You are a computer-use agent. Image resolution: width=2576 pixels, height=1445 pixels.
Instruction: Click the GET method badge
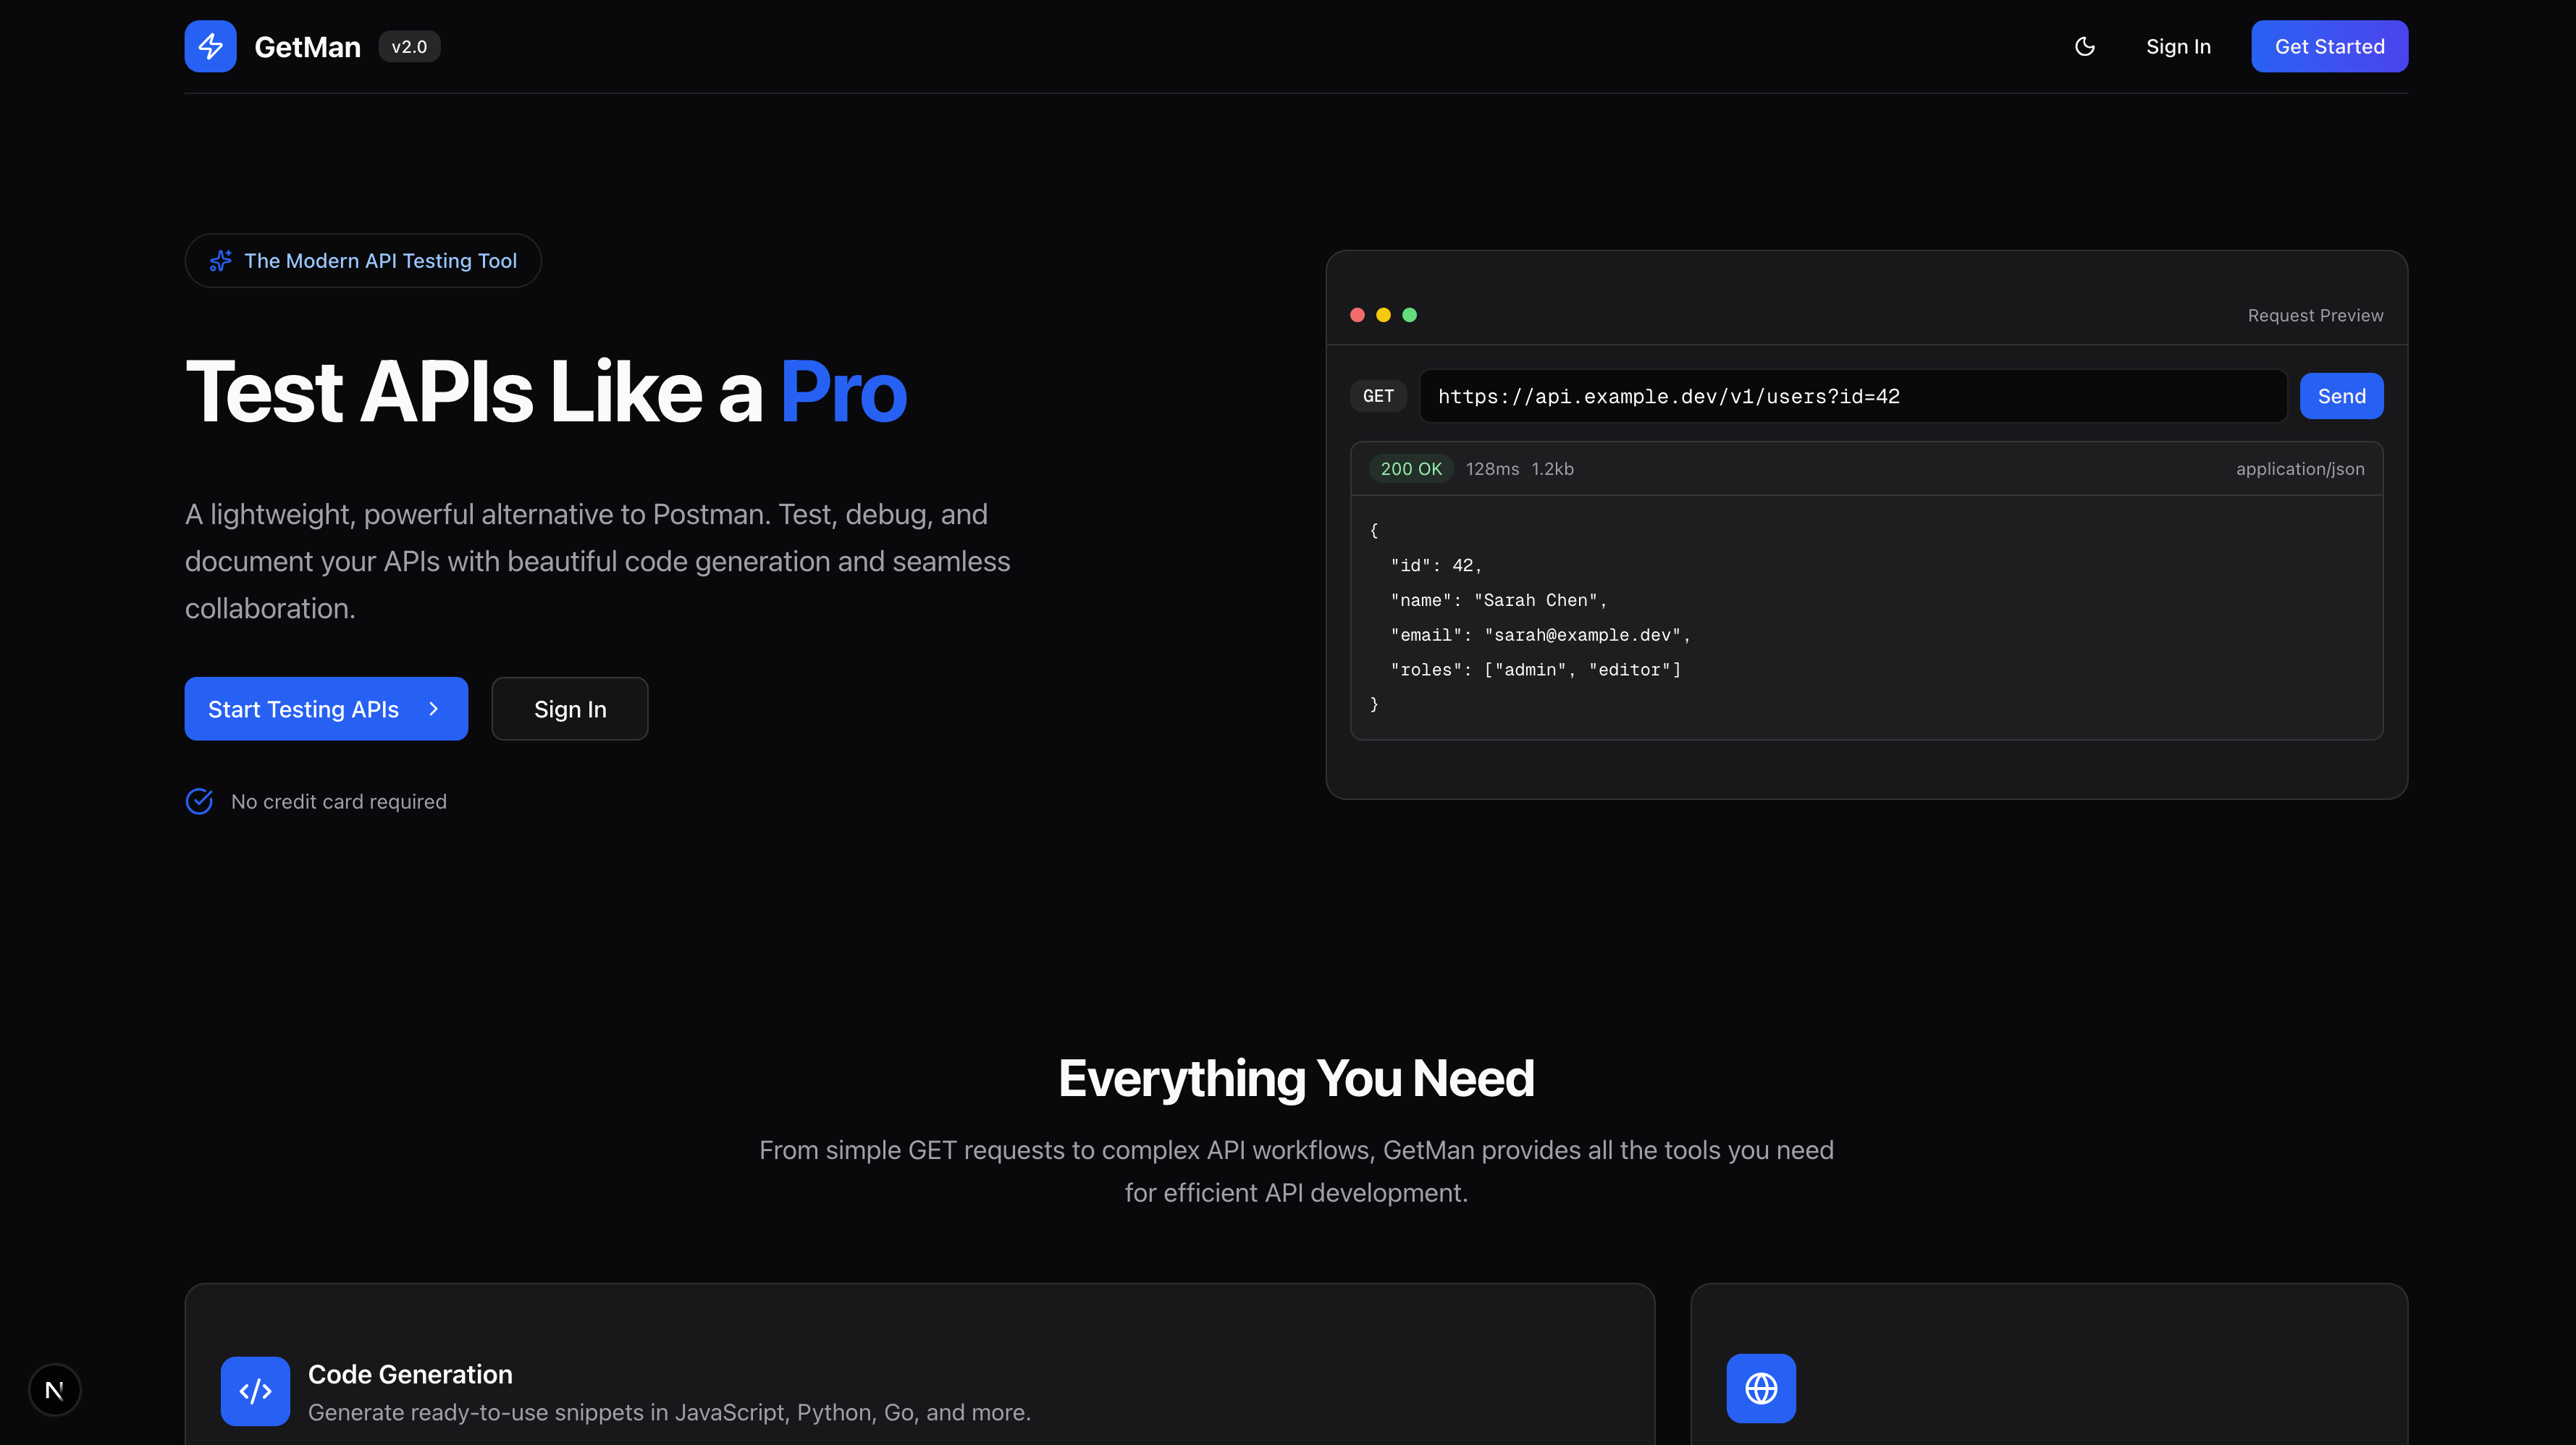pos(1378,396)
